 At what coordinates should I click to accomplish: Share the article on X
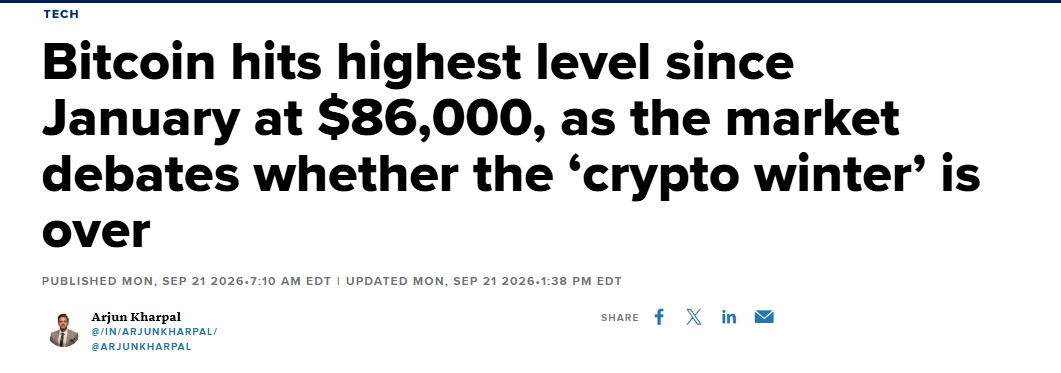click(694, 317)
